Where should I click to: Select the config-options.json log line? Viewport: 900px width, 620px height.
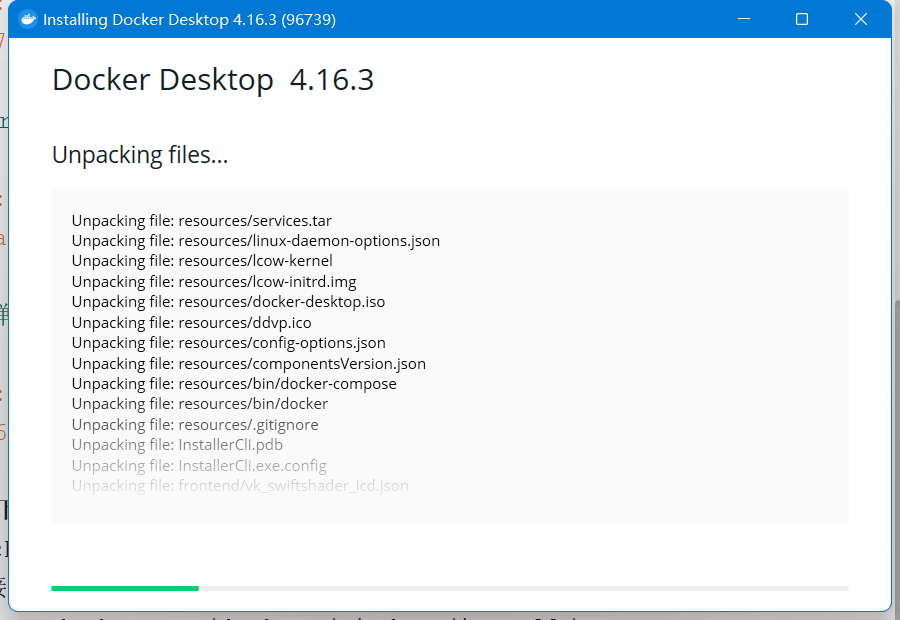point(228,342)
